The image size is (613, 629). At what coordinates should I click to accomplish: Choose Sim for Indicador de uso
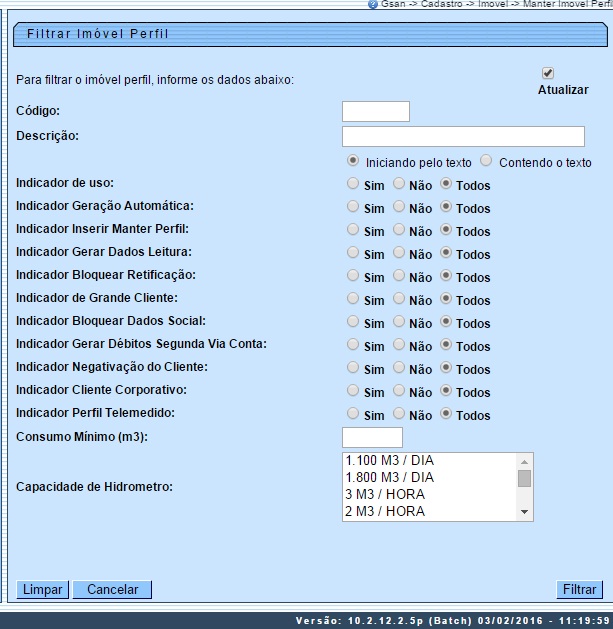353,184
